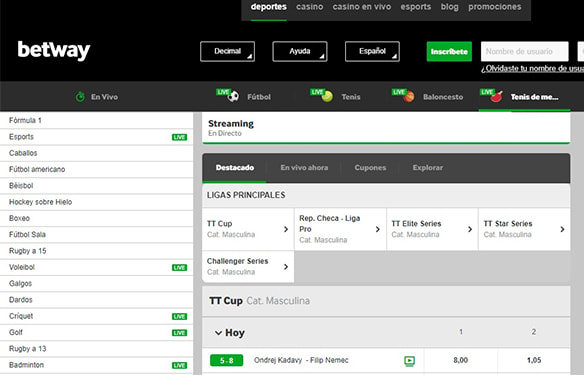584x375 pixels.
Task: Open Voleibol in sidebar
Action: pyautogui.click(x=96, y=267)
